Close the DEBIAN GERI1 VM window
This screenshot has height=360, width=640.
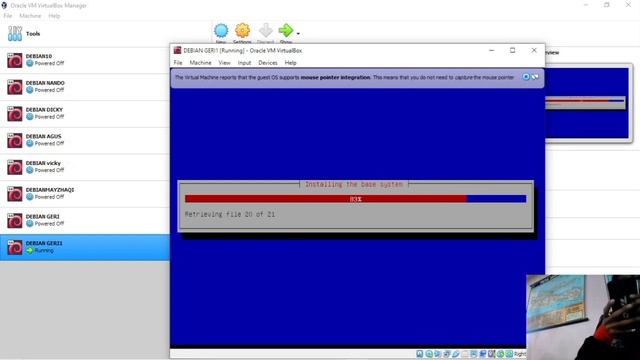tap(534, 50)
